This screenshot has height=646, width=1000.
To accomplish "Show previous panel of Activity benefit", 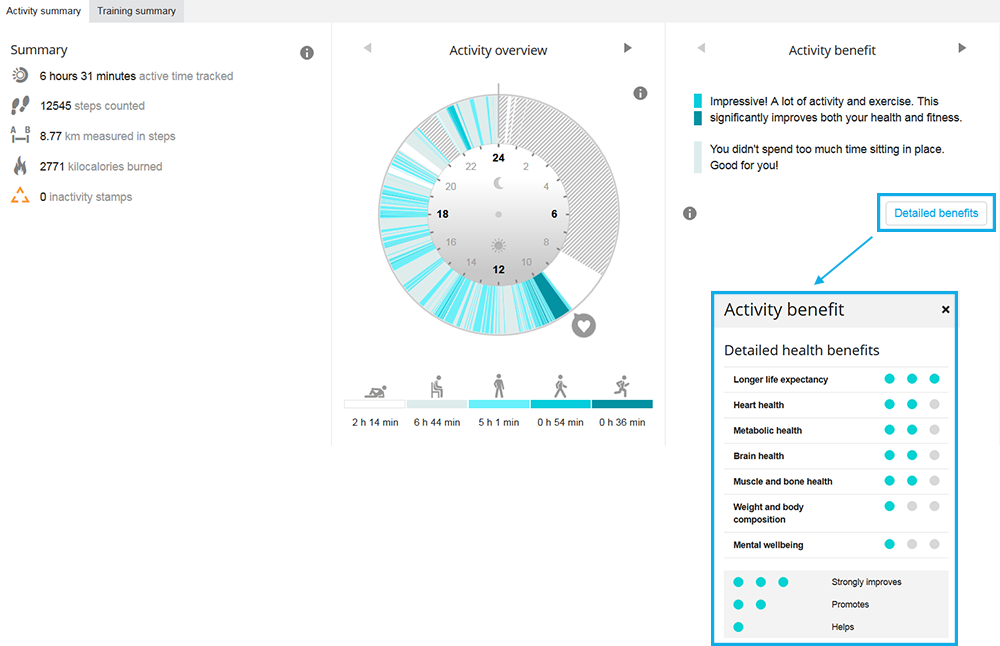I will tap(701, 48).
